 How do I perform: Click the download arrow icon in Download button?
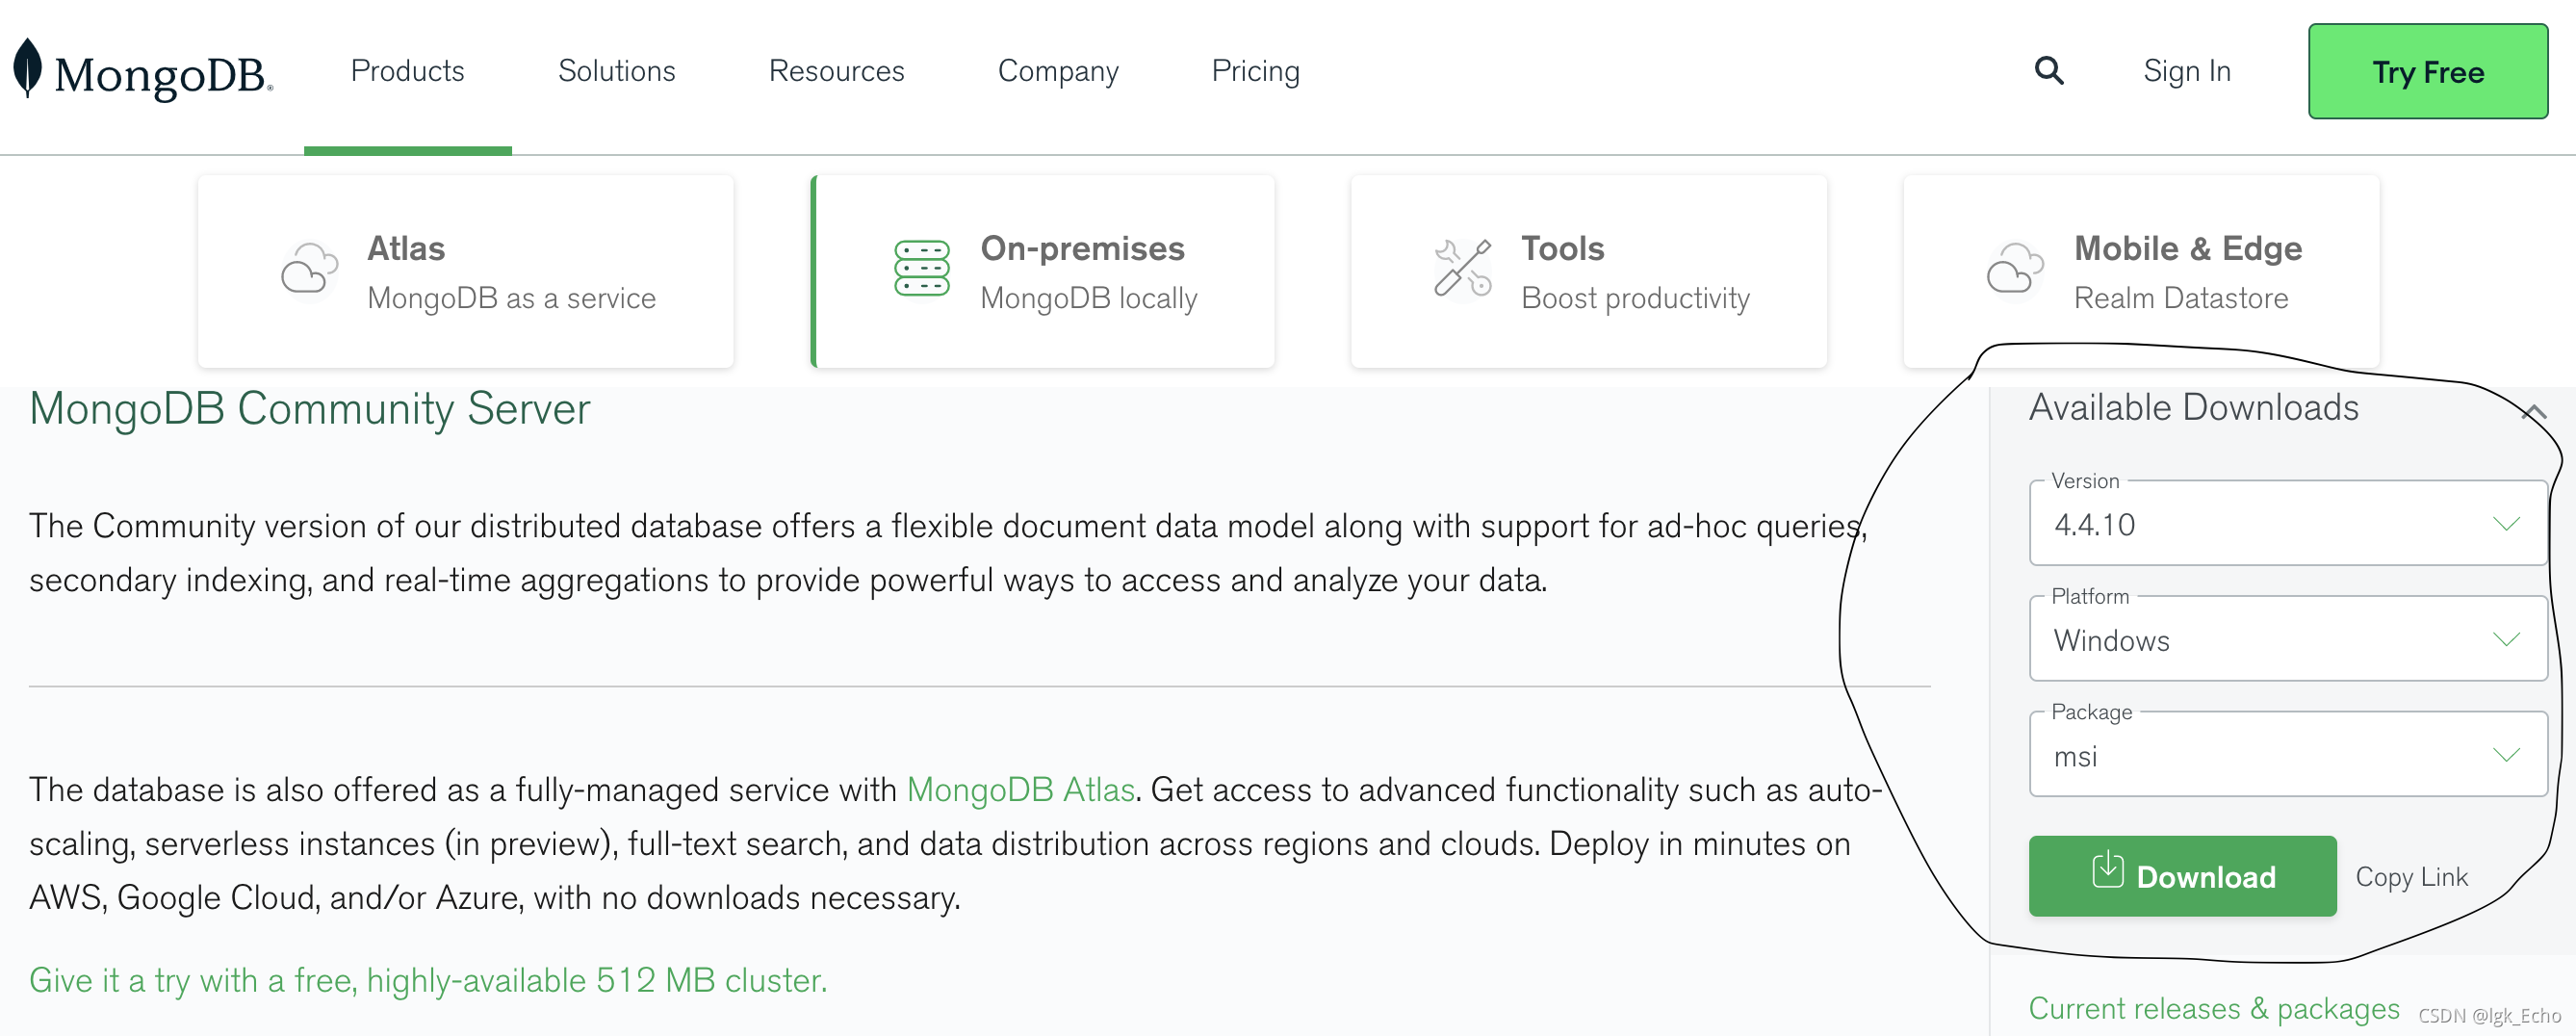2107,870
